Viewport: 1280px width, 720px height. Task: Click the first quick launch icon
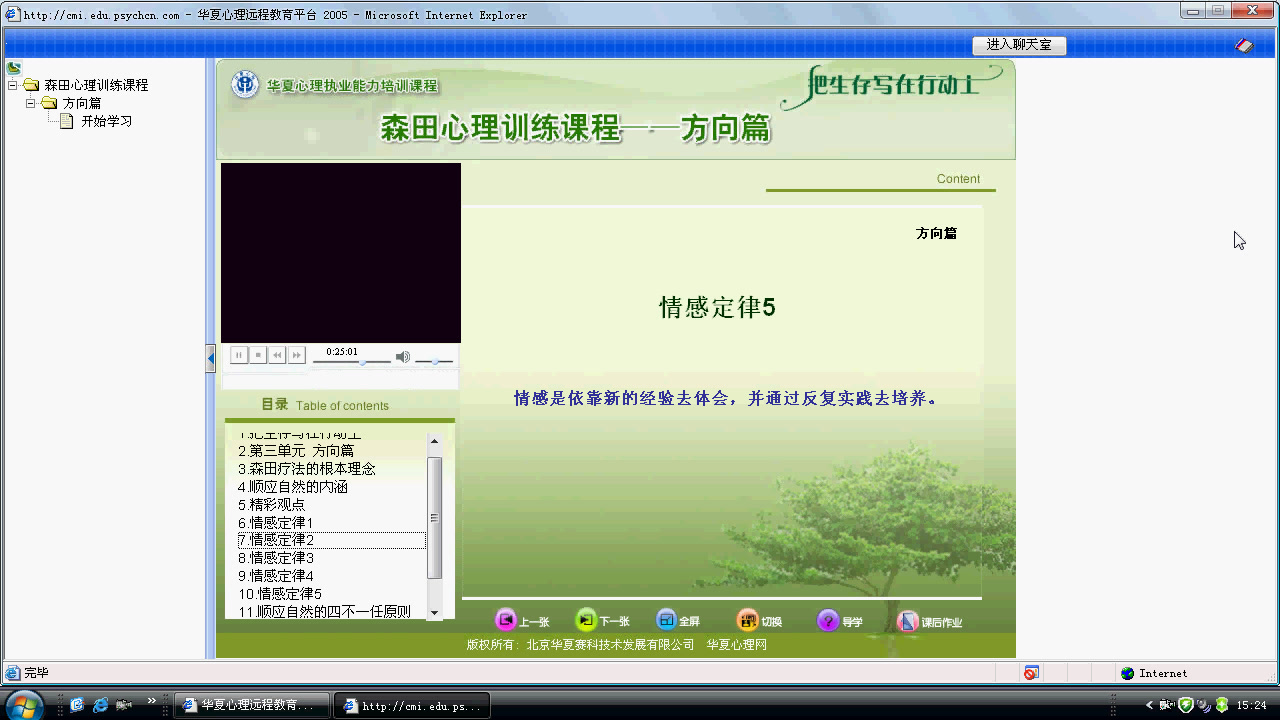coord(77,705)
